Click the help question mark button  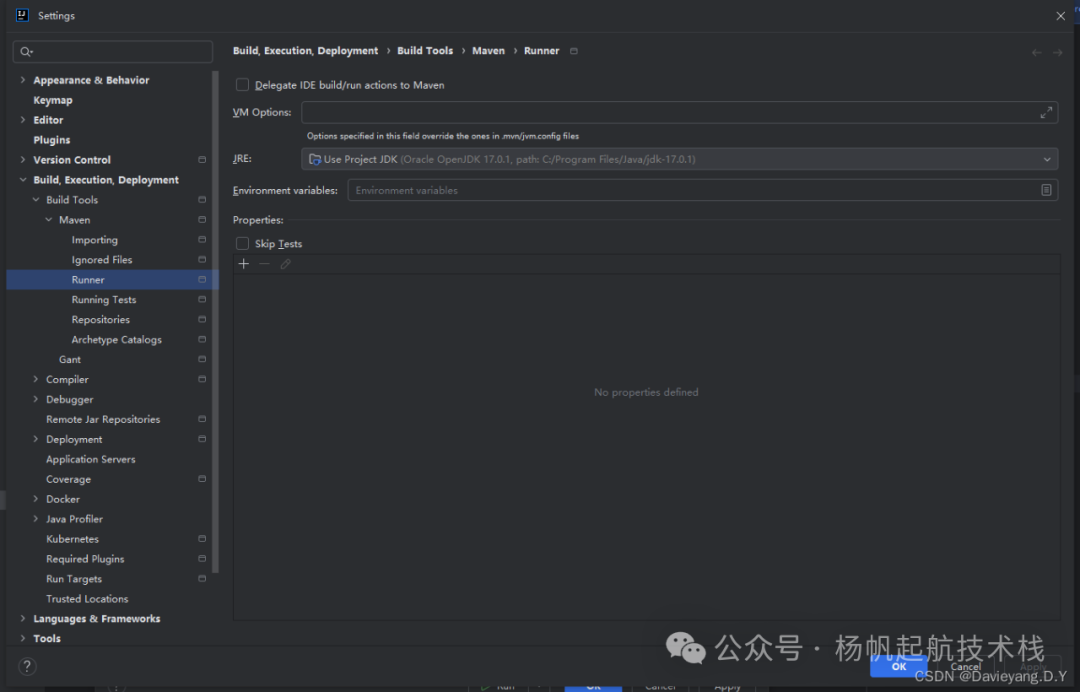coord(27,666)
